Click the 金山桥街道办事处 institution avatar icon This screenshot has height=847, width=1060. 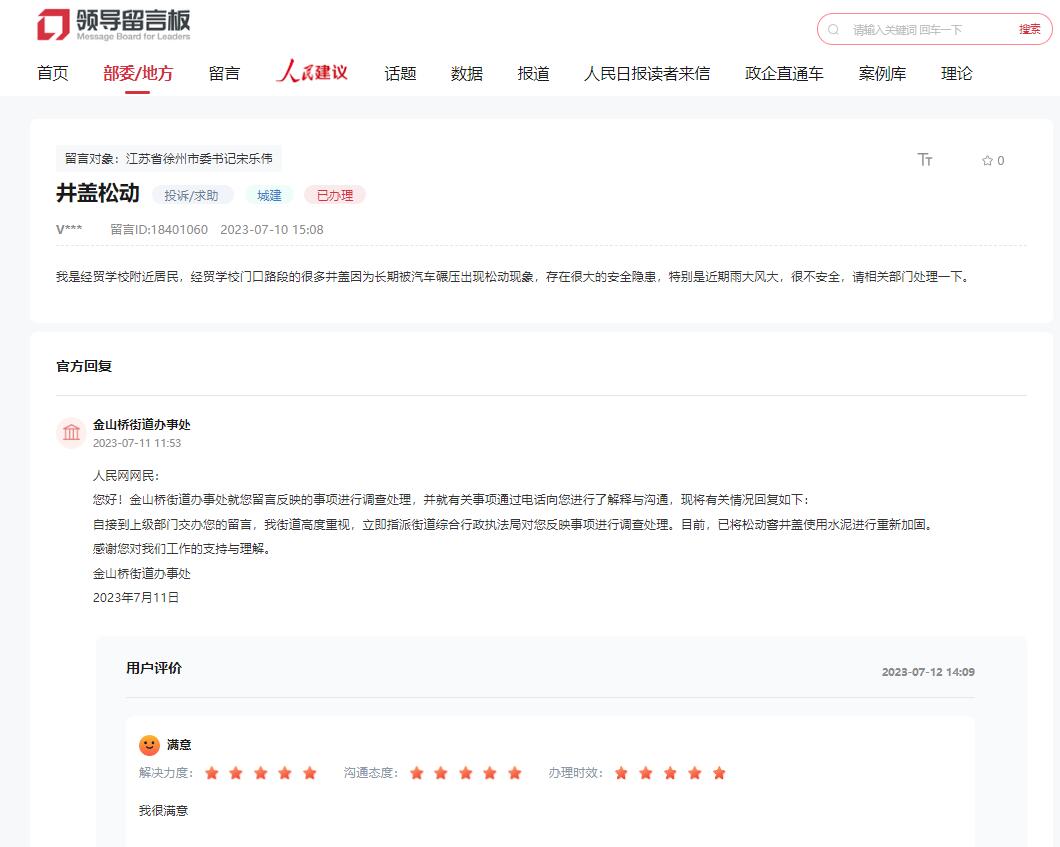(72, 432)
